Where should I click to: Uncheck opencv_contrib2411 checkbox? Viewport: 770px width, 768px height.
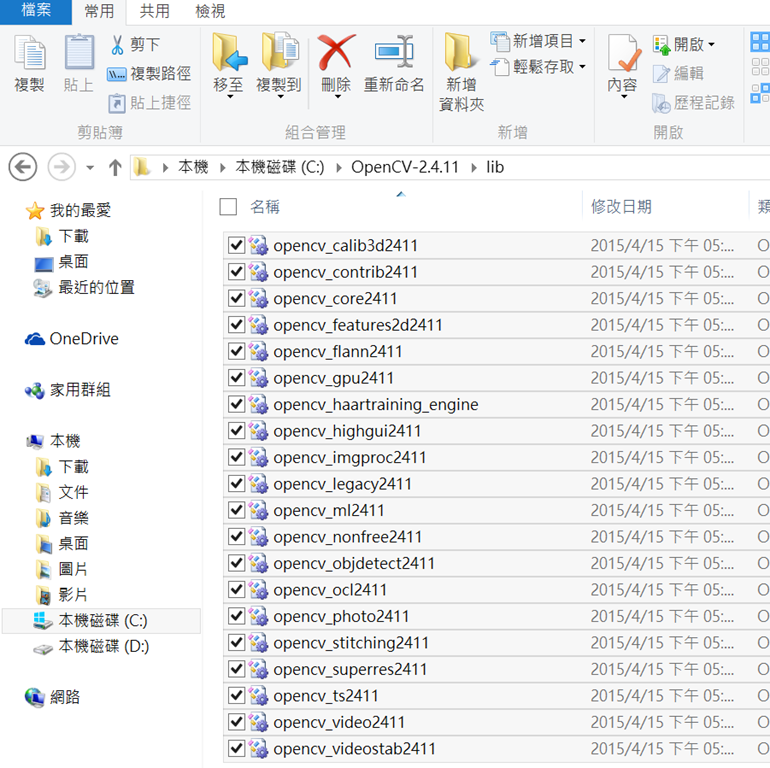coord(236,272)
